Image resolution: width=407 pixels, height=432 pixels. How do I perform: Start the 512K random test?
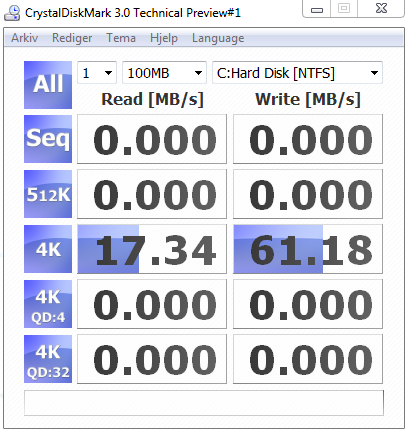(48, 194)
